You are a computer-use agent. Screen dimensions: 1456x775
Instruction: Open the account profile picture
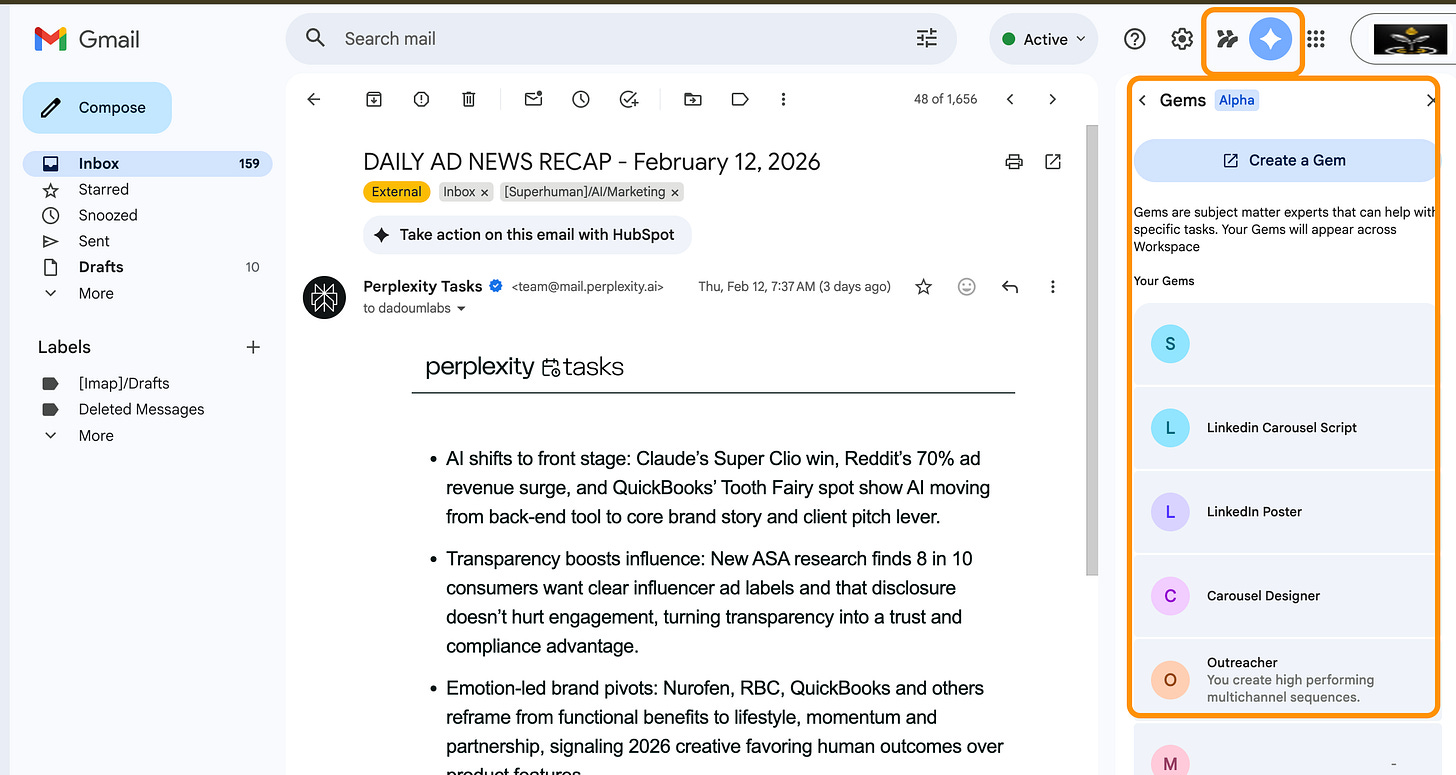pyautogui.click(x=1410, y=39)
